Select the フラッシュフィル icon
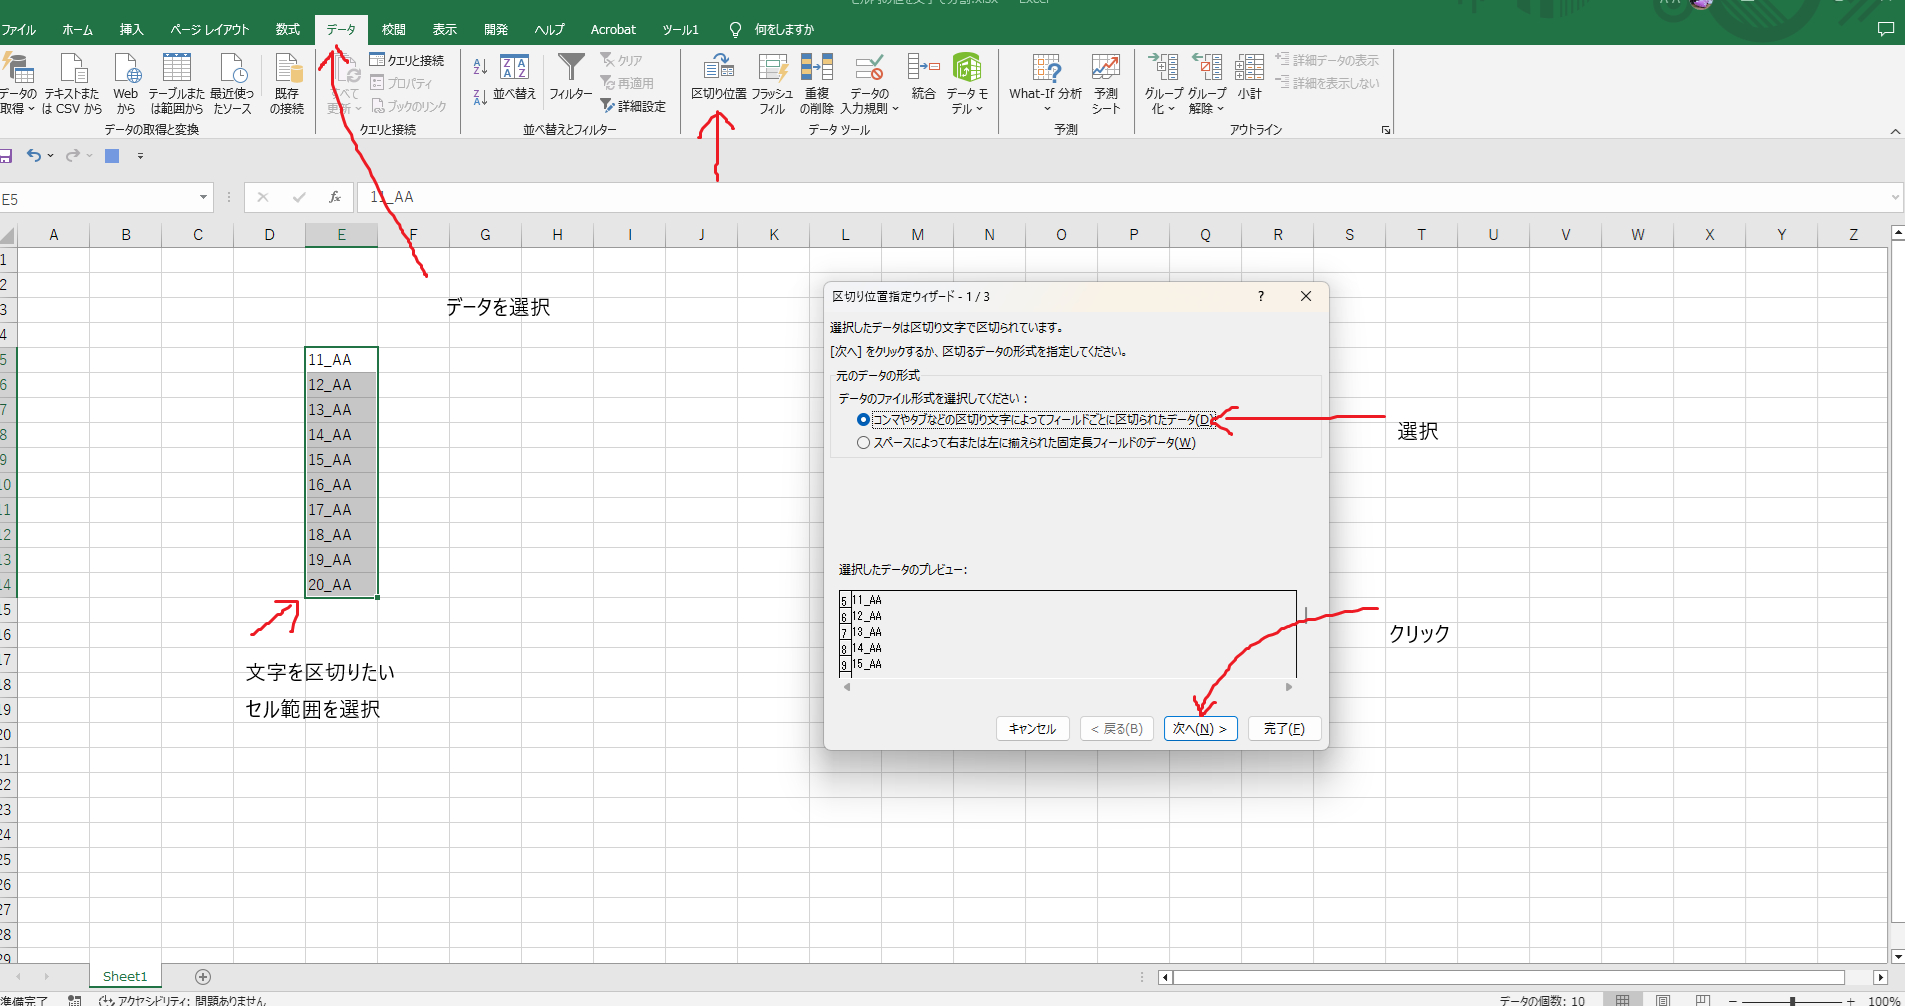The height and width of the screenshot is (1006, 1905). point(771,78)
